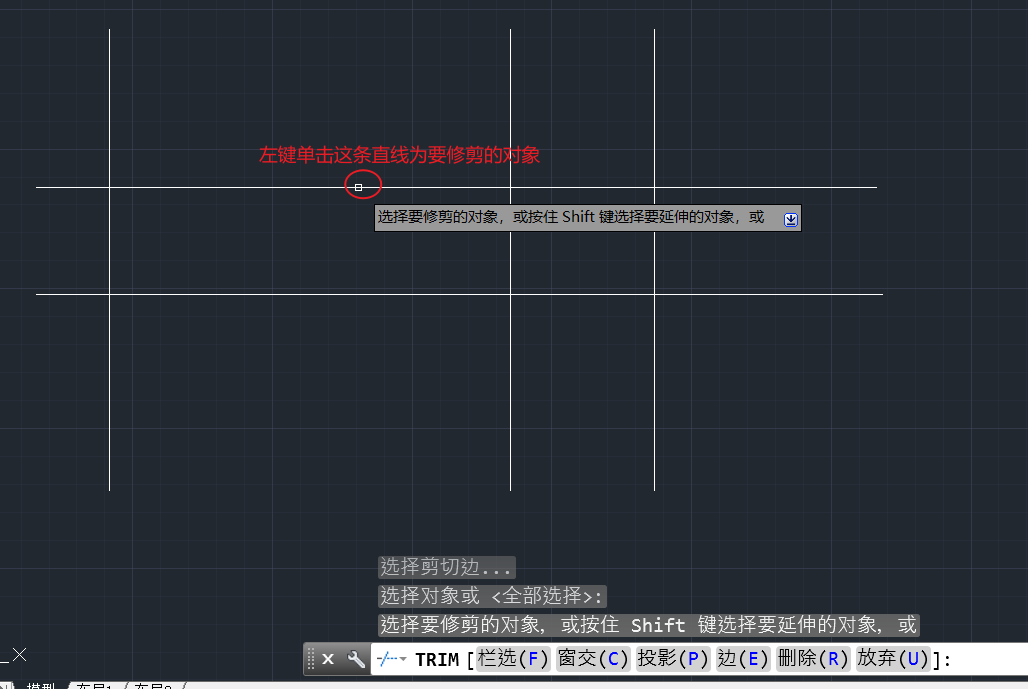Click the crosshair UCS marker at bottom left

pos(18,655)
